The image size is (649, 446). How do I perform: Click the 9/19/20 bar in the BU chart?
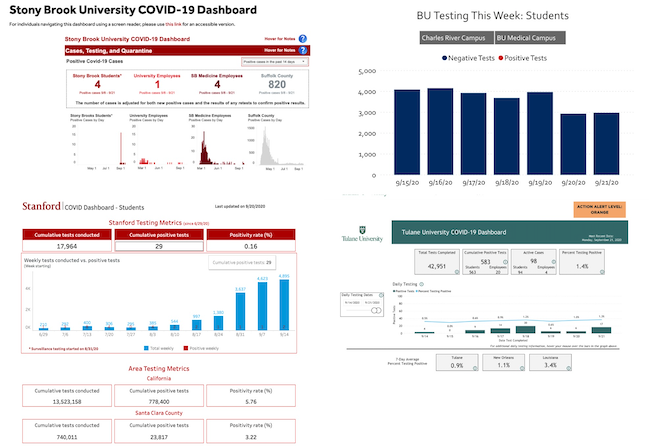point(540,133)
